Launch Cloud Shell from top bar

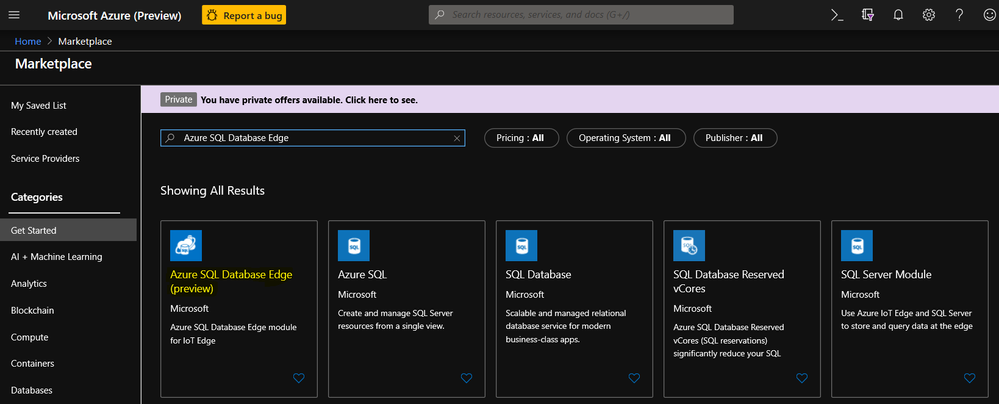click(837, 15)
